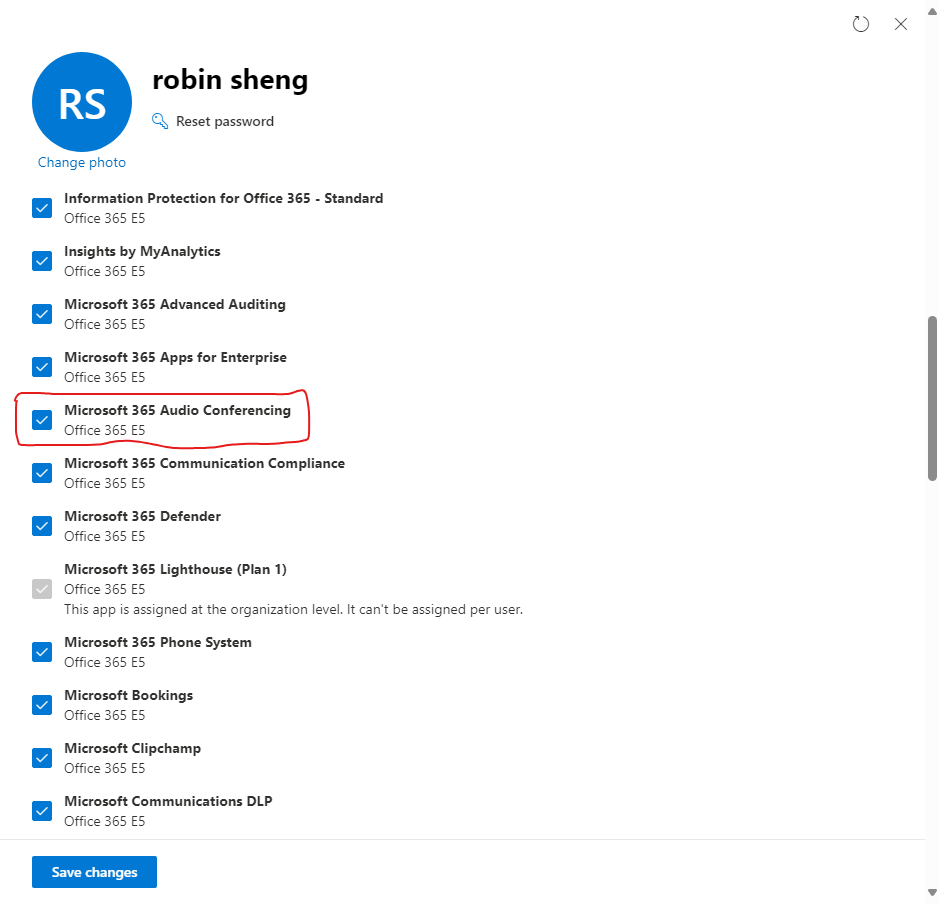Toggle Microsoft 365 Apps for Enterprise checkbox
The width and height of the screenshot is (938, 904).
point(42,367)
